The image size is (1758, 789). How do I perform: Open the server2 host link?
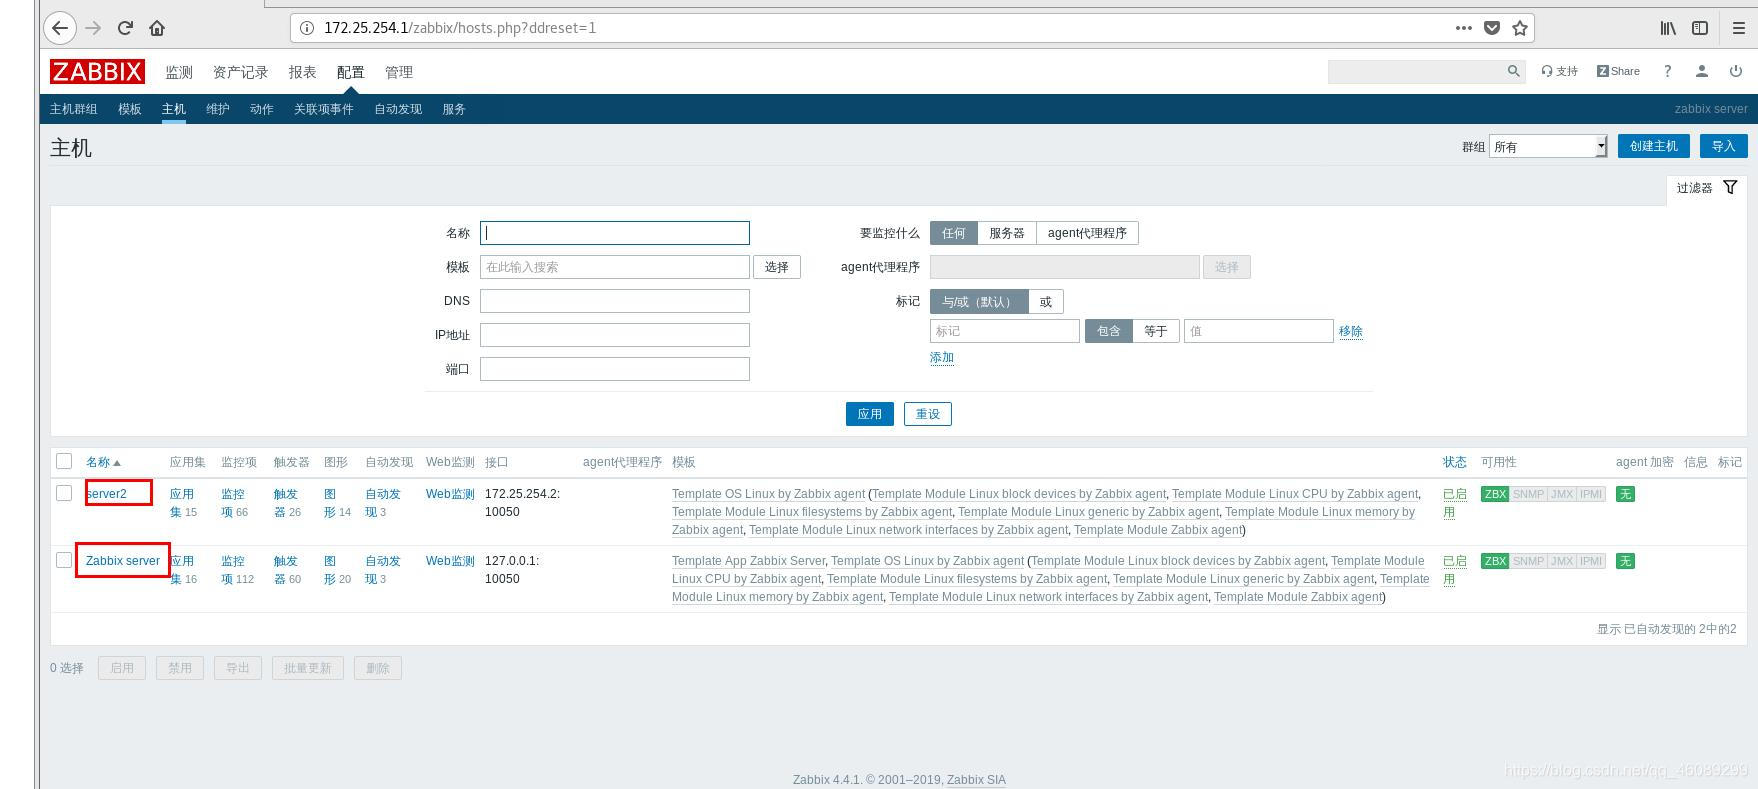(x=107, y=494)
